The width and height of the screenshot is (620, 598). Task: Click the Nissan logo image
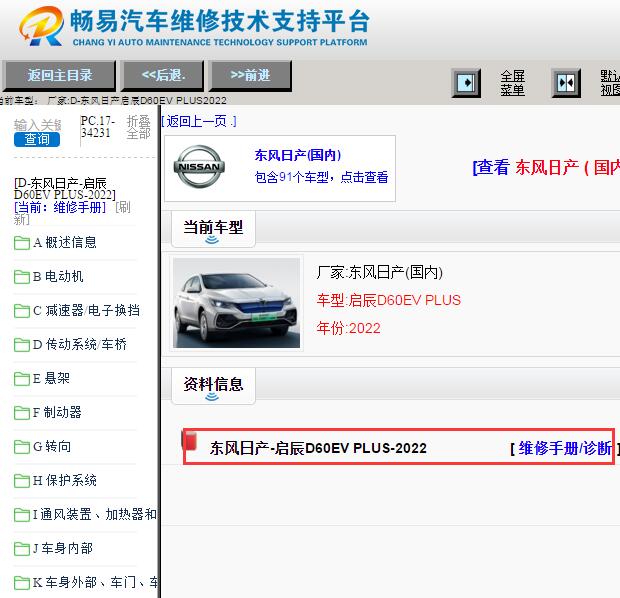point(199,167)
